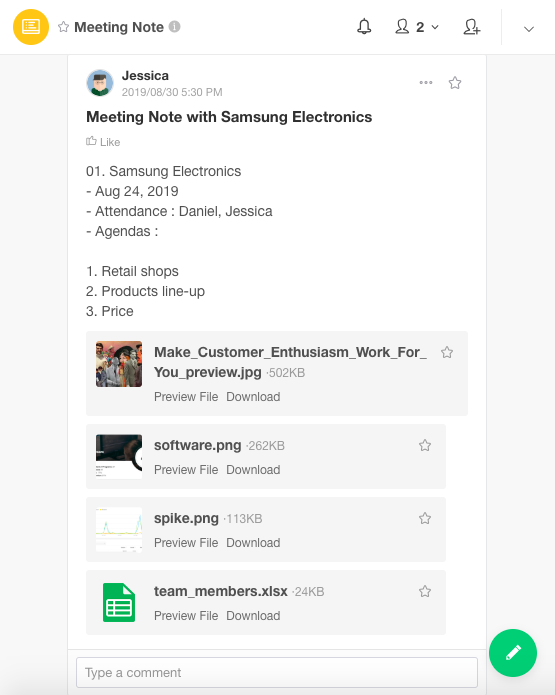Toggle star on Jessica's post
Image resolution: width=556 pixels, height=695 pixels.
(x=455, y=83)
